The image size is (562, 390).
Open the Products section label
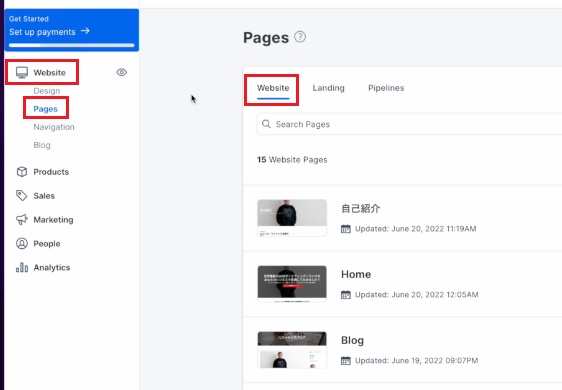pyautogui.click(x=51, y=172)
